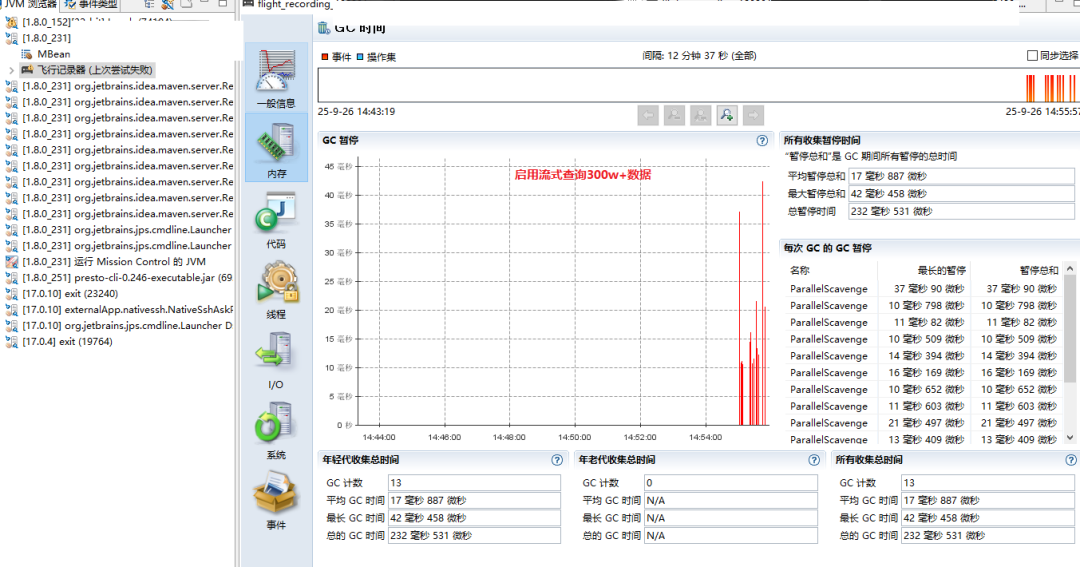Click the 25-9-26 14:43:19 start time label

click(x=356, y=112)
